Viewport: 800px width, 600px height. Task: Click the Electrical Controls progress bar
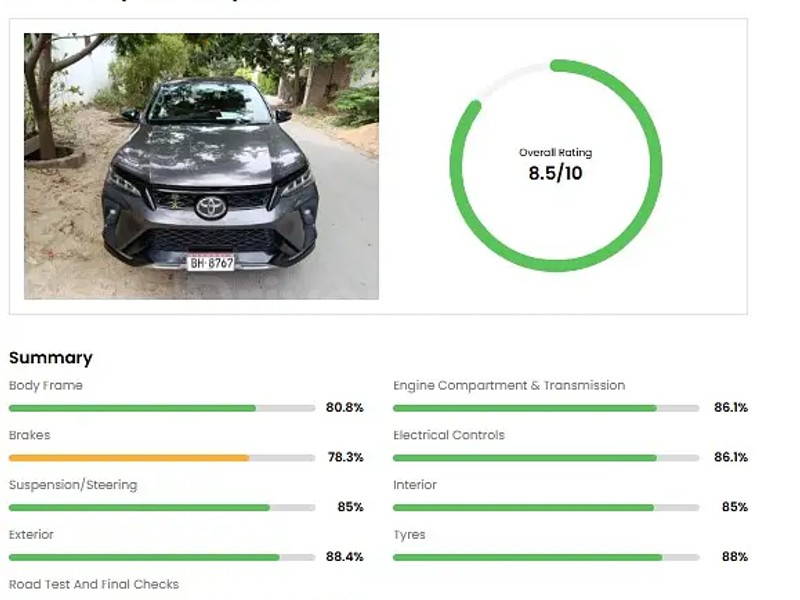(545, 458)
